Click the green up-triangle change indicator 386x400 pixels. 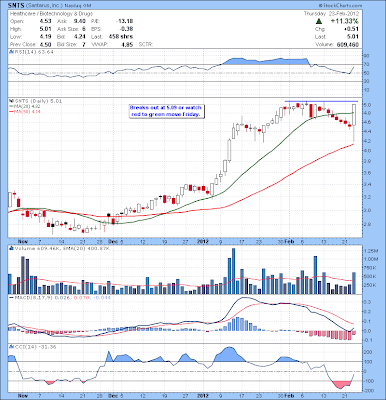click(319, 21)
